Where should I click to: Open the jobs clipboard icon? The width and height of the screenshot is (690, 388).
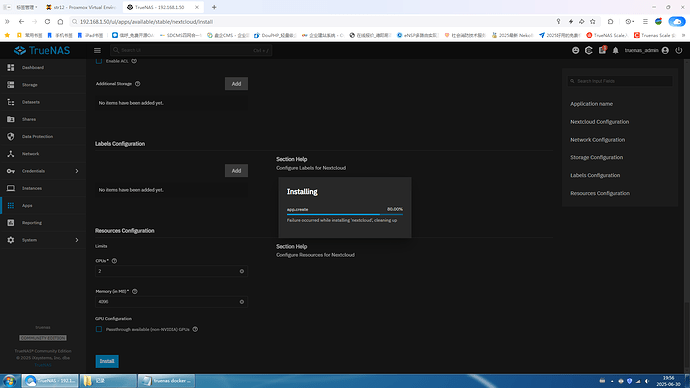(602, 50)
